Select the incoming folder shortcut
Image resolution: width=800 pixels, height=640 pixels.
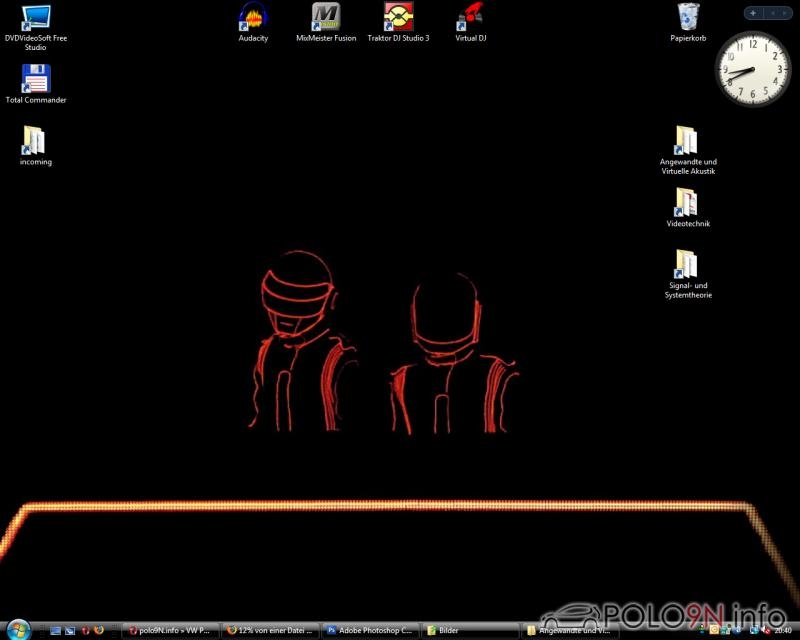[x=36, y=146]
